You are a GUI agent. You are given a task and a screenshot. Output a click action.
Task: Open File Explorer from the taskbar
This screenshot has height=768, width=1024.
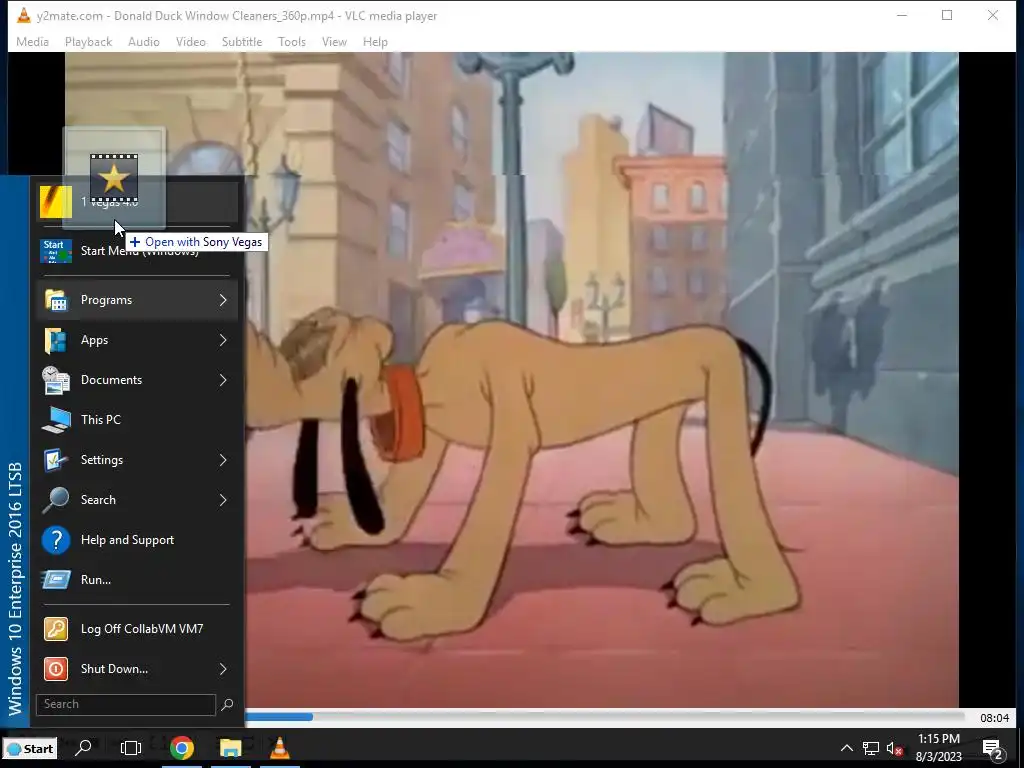231,748
